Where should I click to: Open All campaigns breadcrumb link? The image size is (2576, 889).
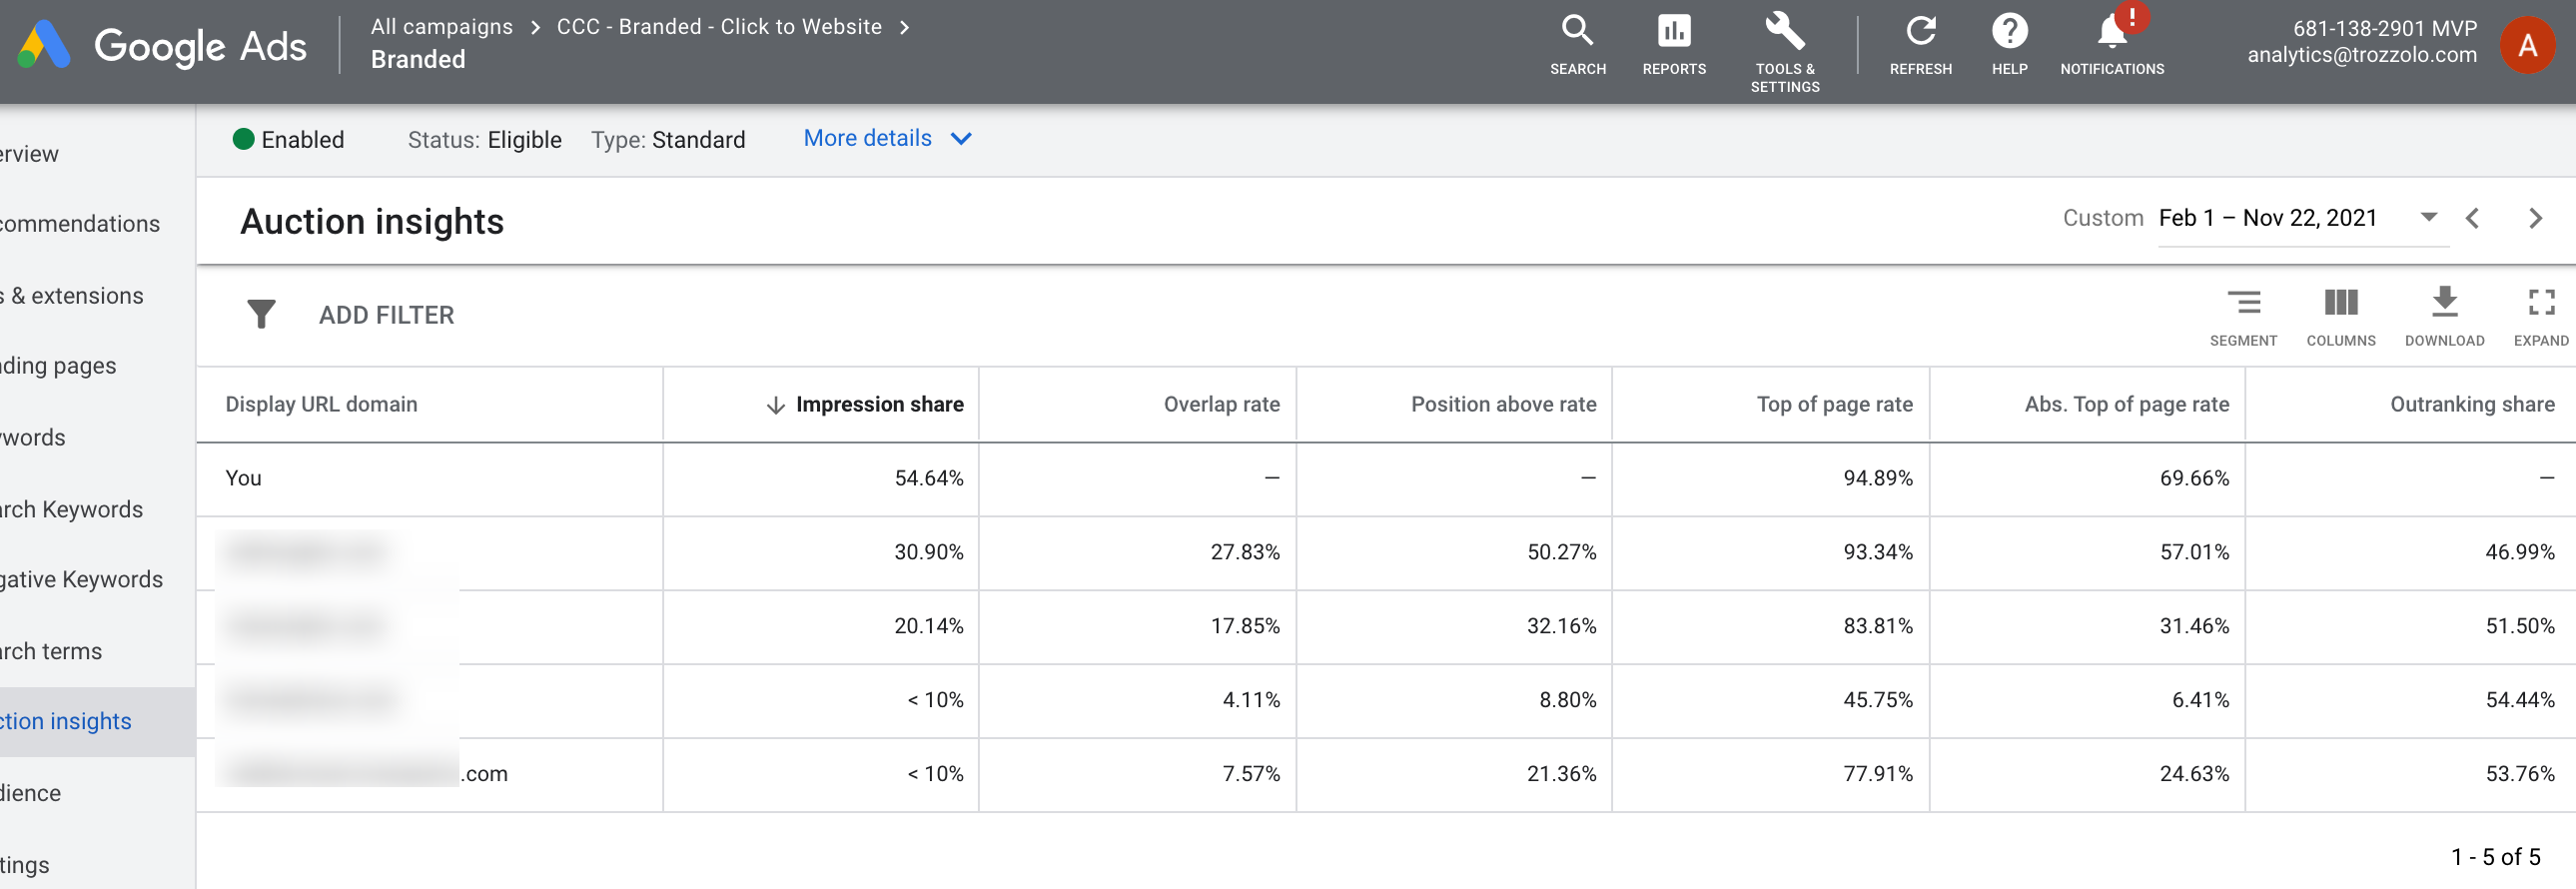tap(441, 27)
